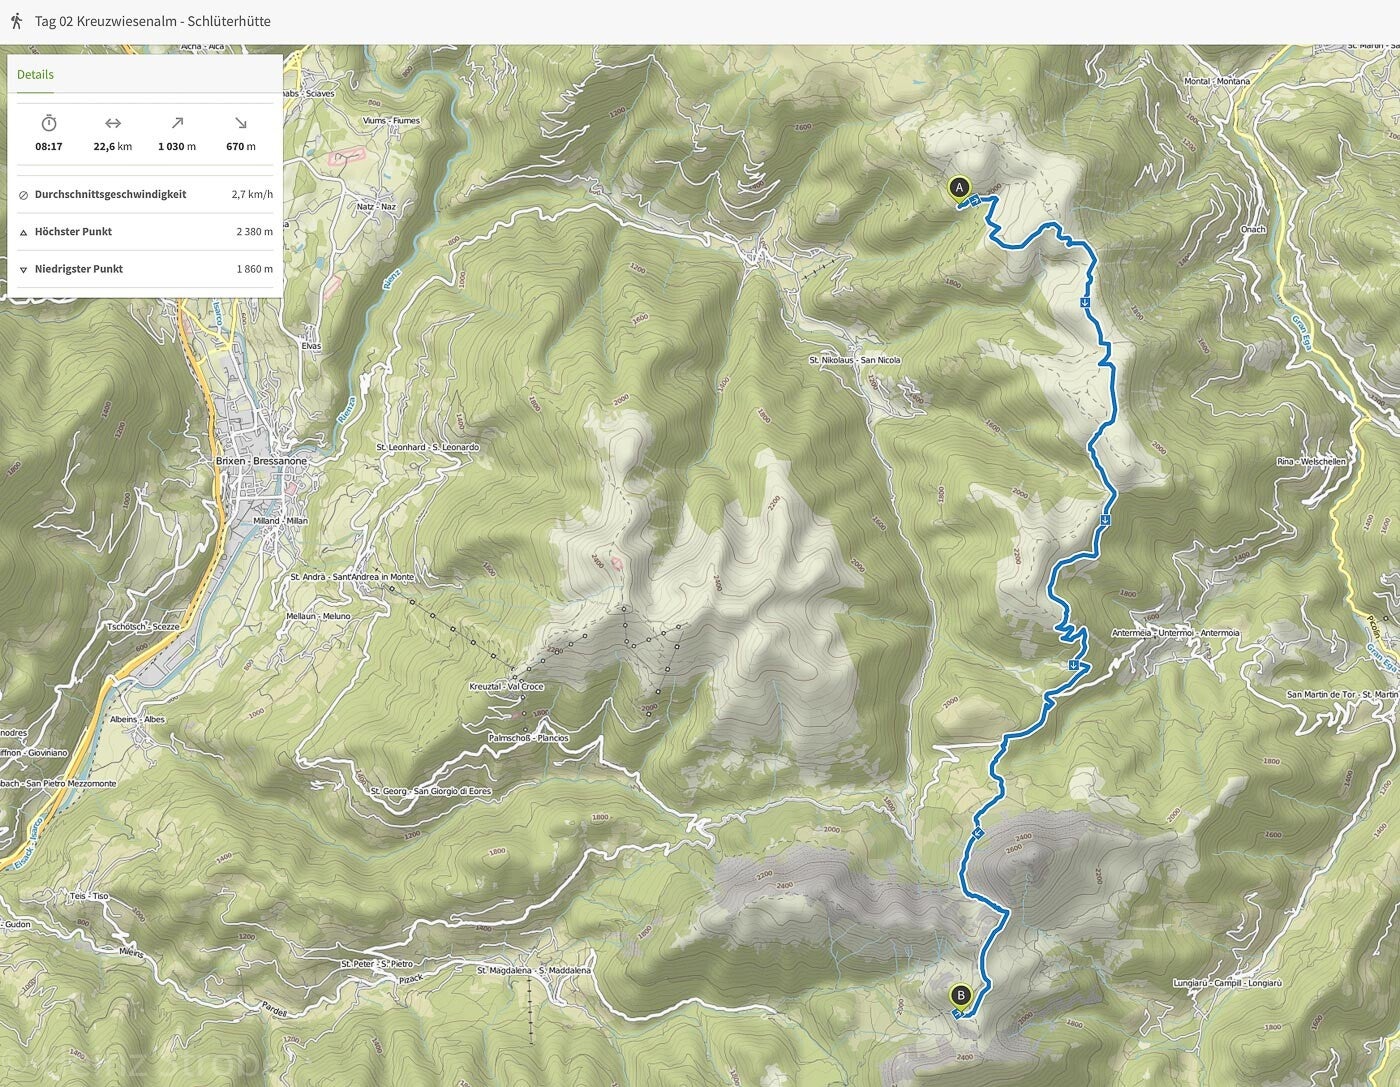Click the 'St. Leonhard - S. Leonardo' map label
1400x1087 pixels.
pyautogui.click(x=427, y=447)
